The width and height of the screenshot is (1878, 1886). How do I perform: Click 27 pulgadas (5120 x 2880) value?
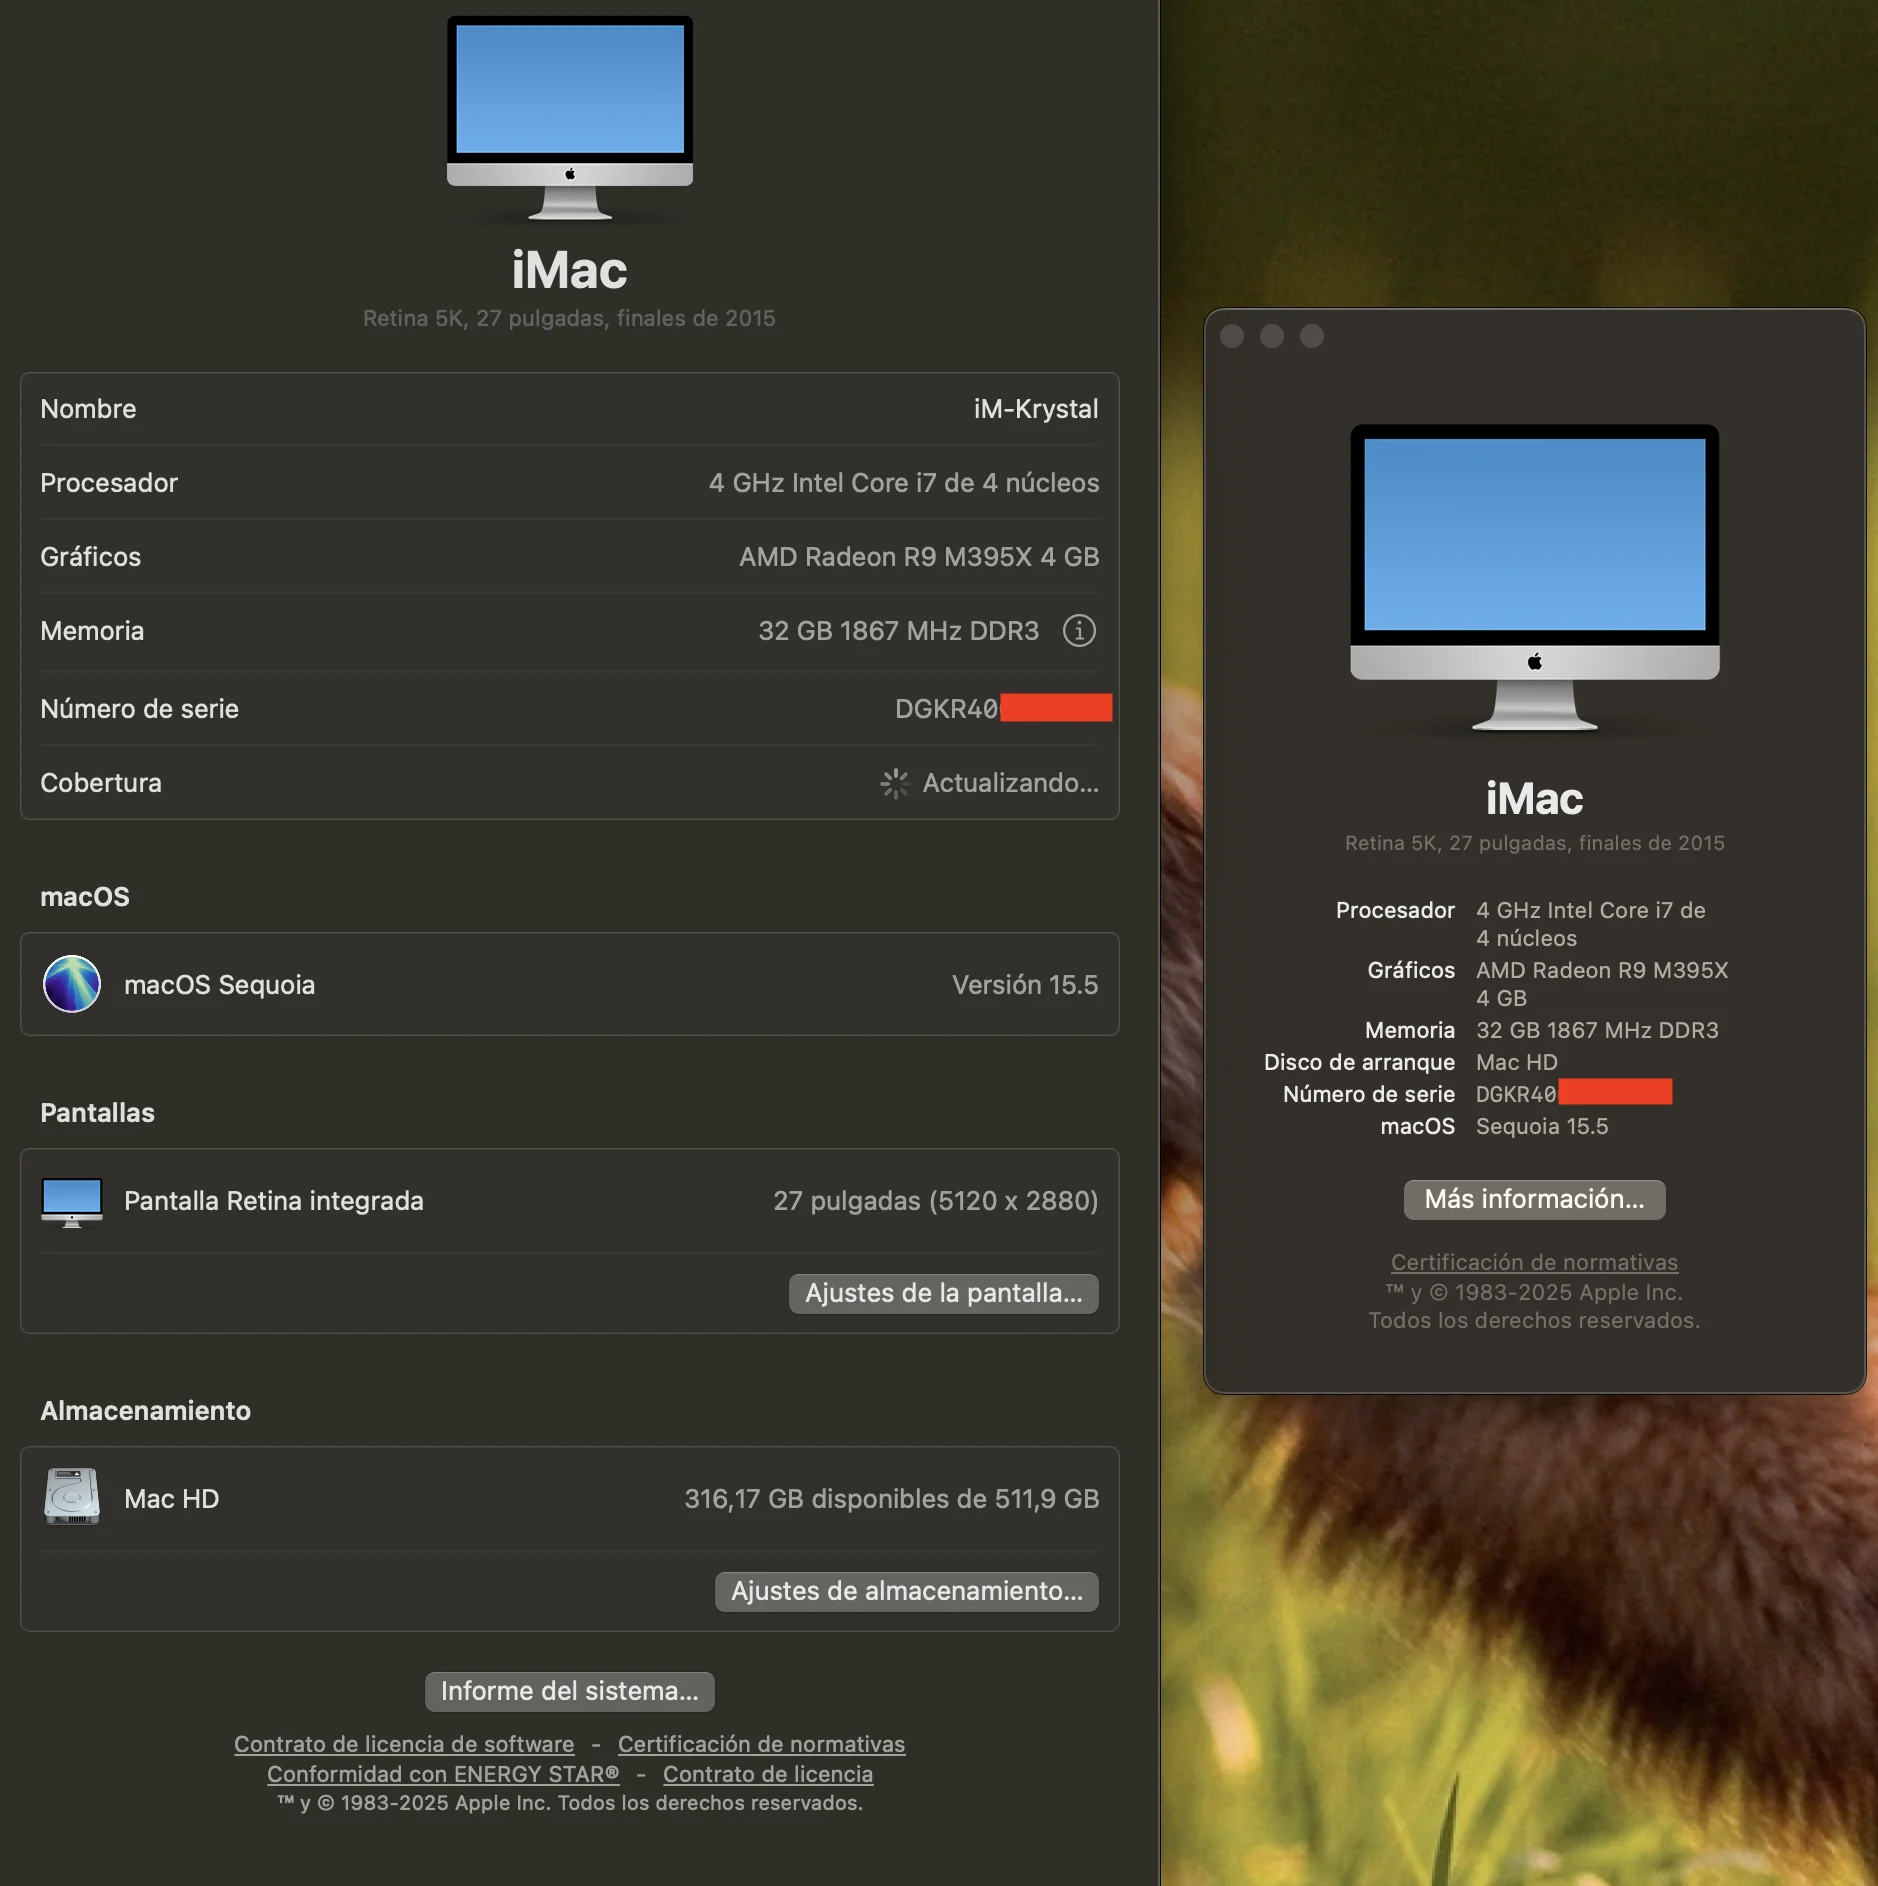pyautogui.click(x=936, y=1201)
